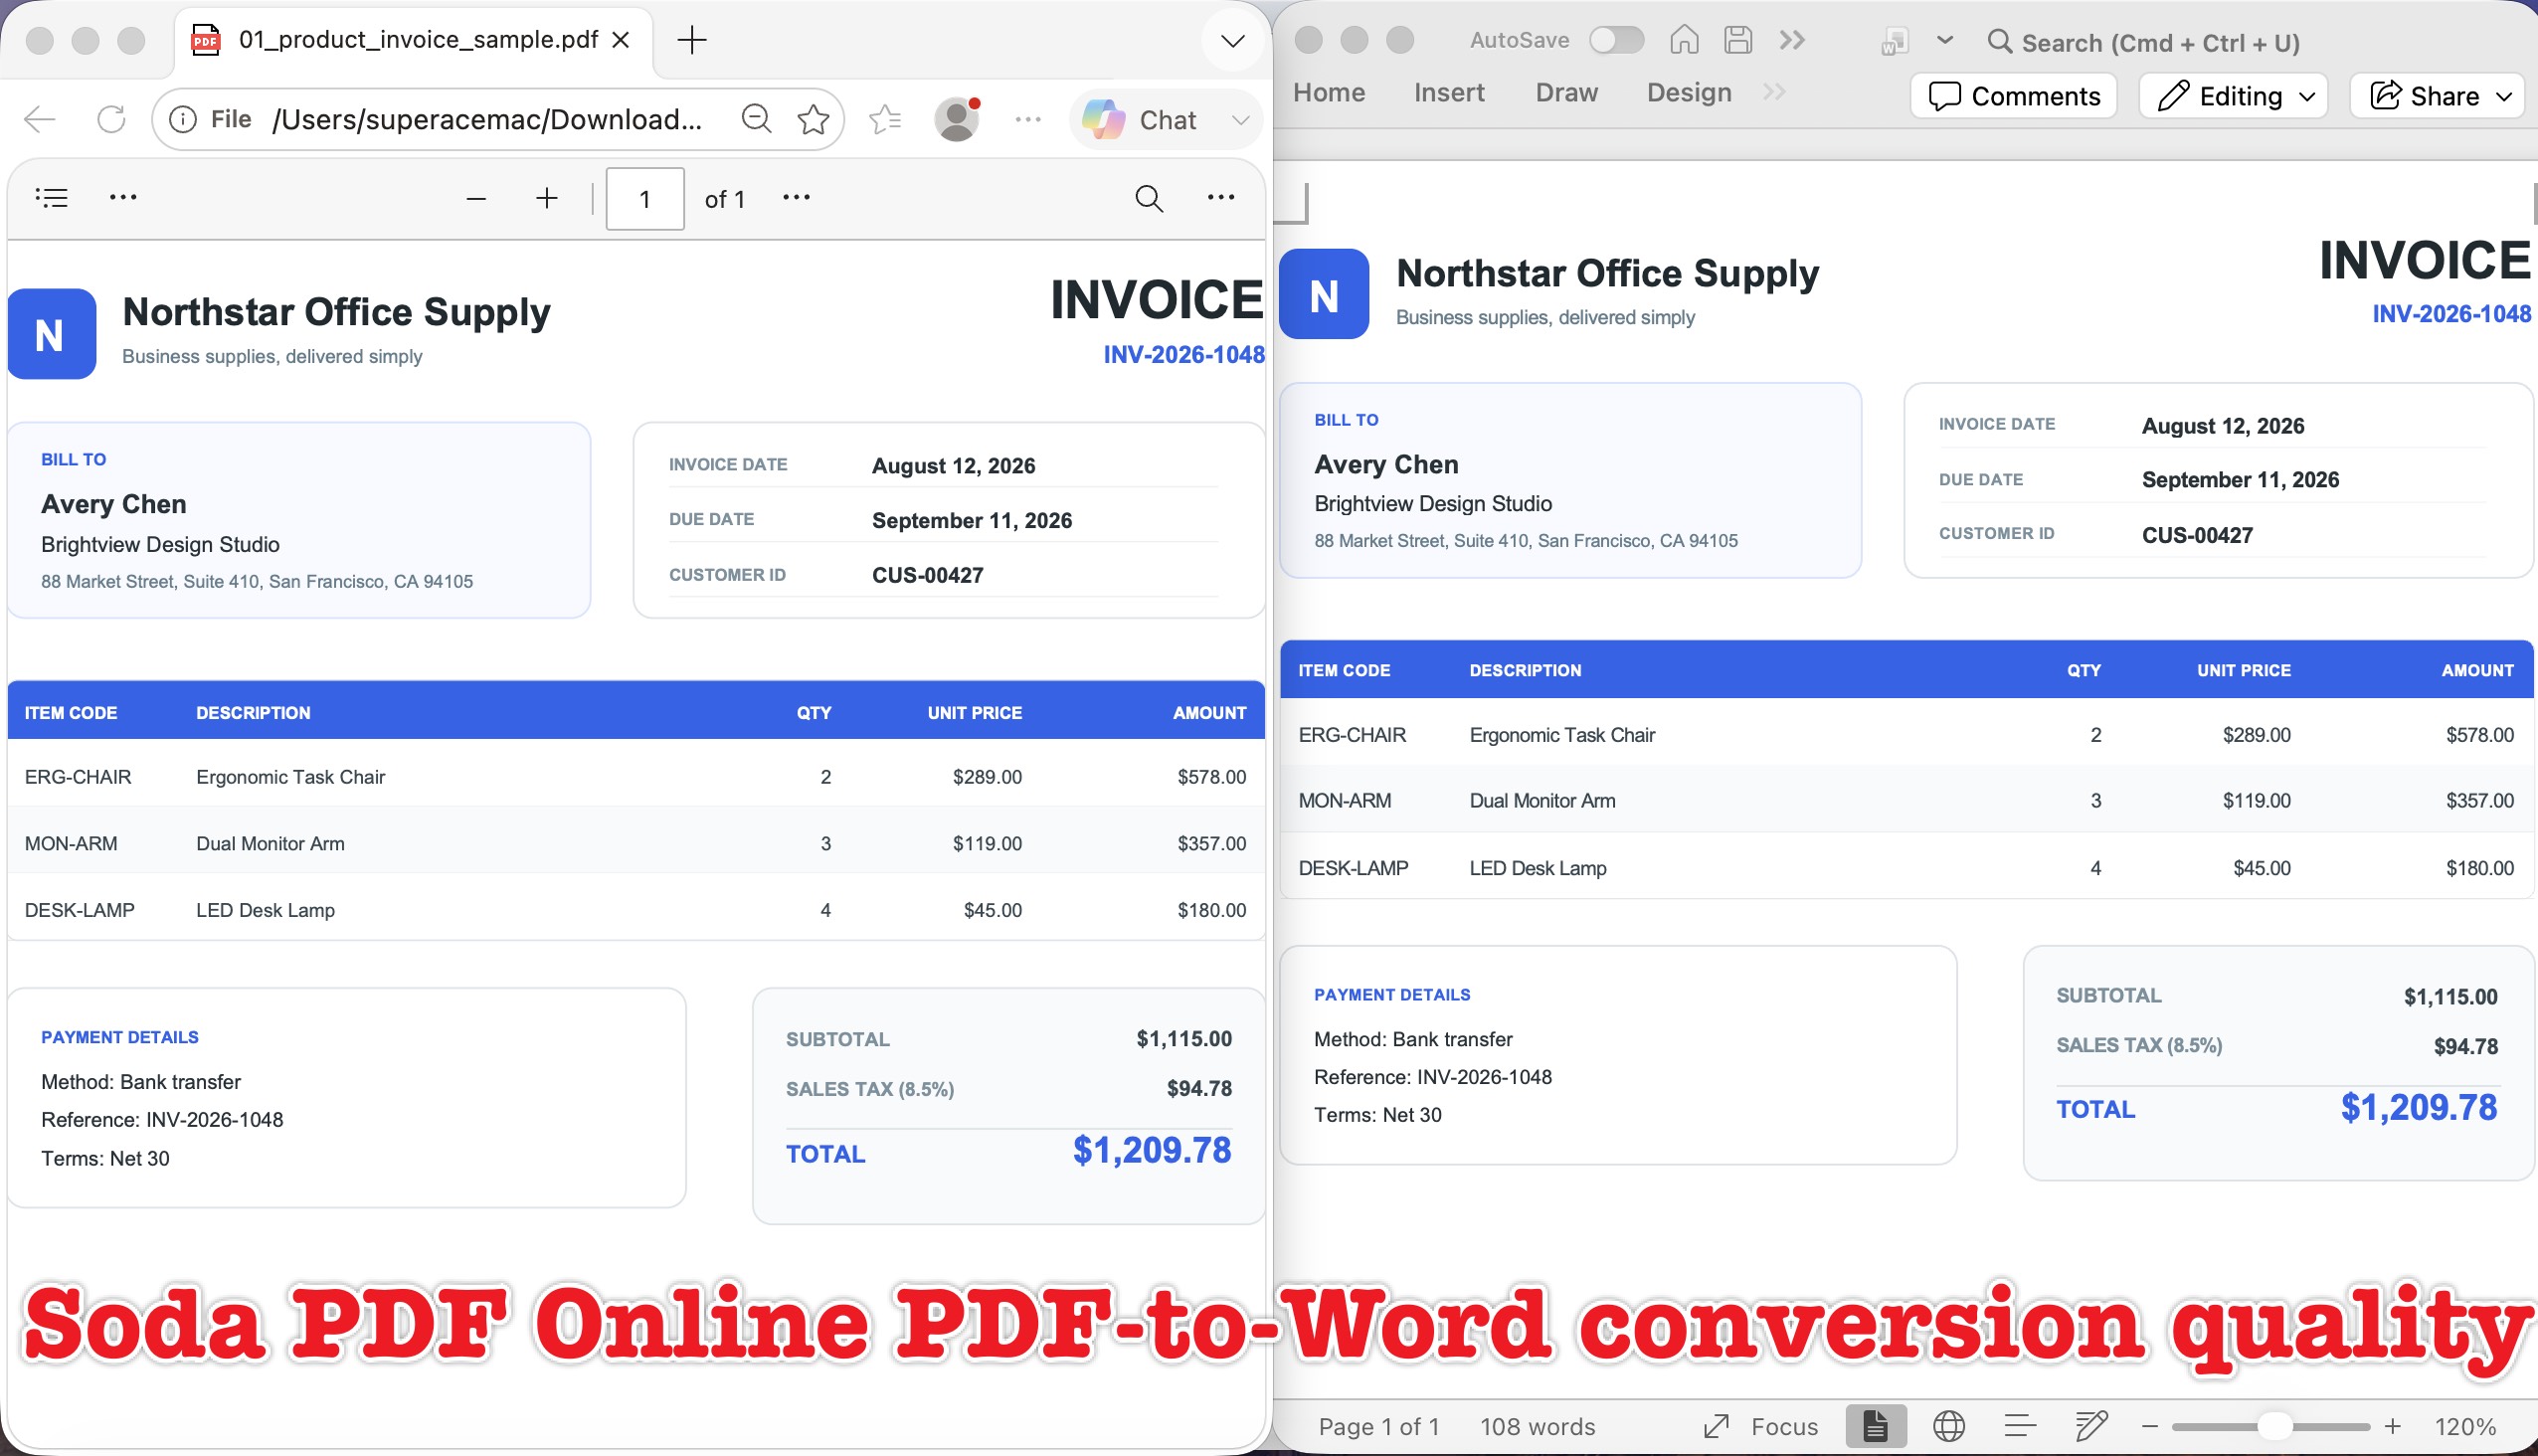The image size is (2538, 1456).
Task: Add this page to favorites star
Action: (x=813, y=120)
